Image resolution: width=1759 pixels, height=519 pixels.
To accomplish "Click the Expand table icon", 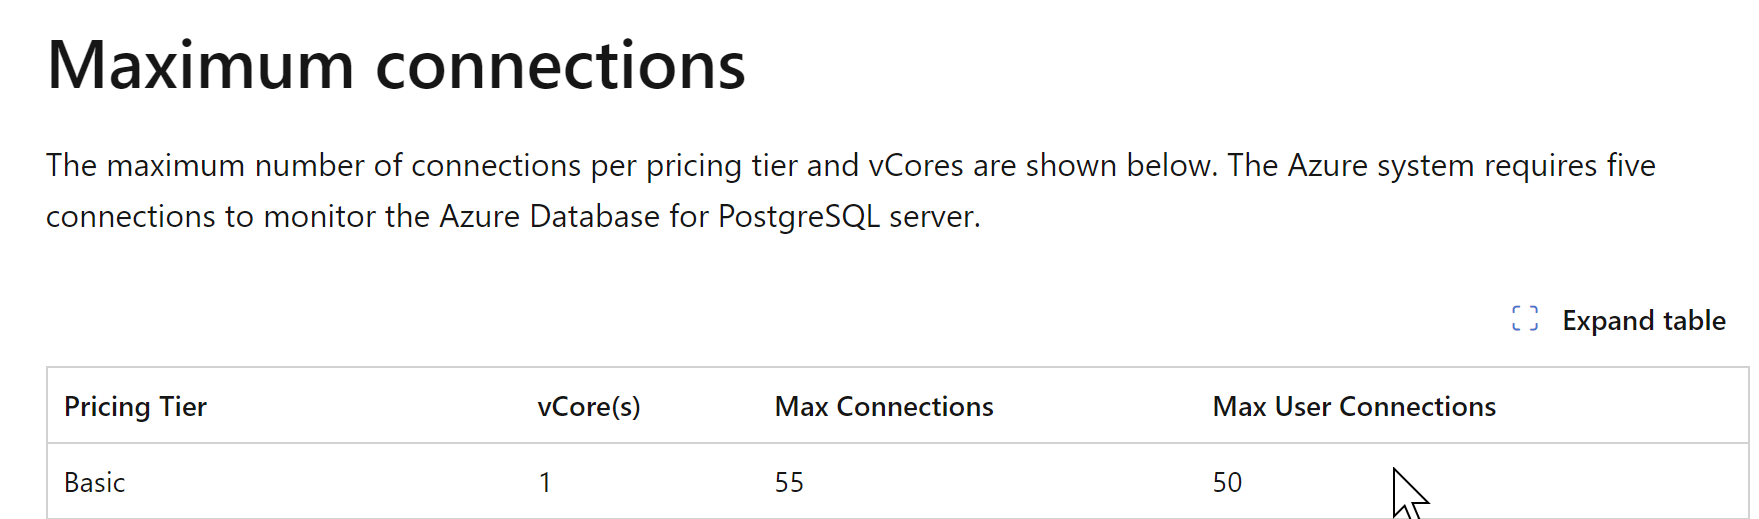I will coord(1525,319).
